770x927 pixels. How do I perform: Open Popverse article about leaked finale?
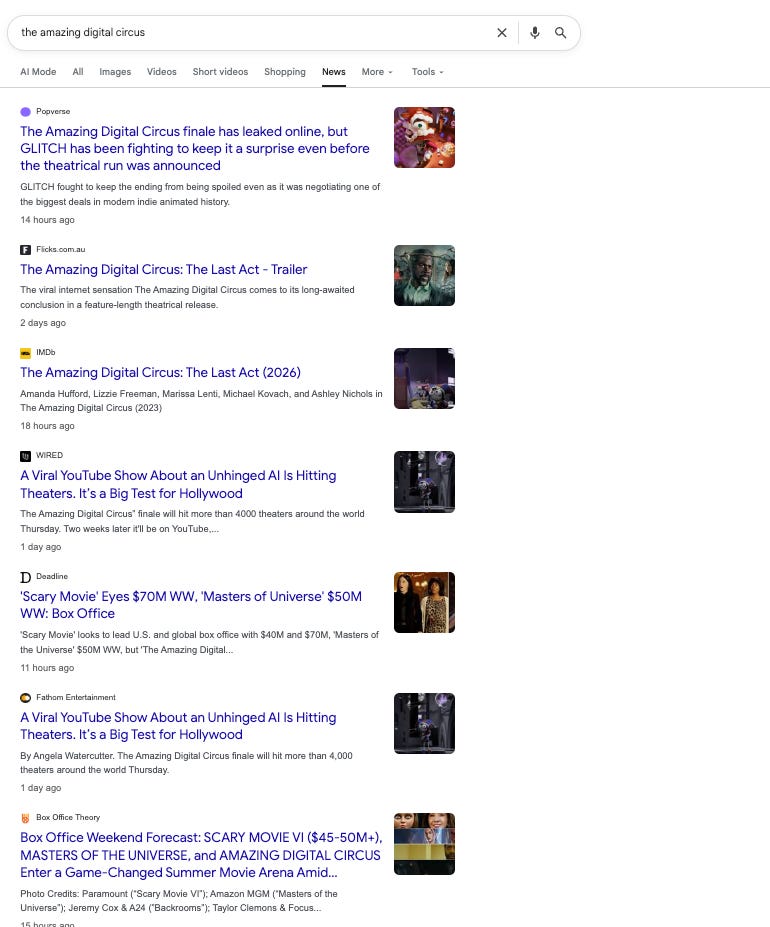[x=195, y=148]
